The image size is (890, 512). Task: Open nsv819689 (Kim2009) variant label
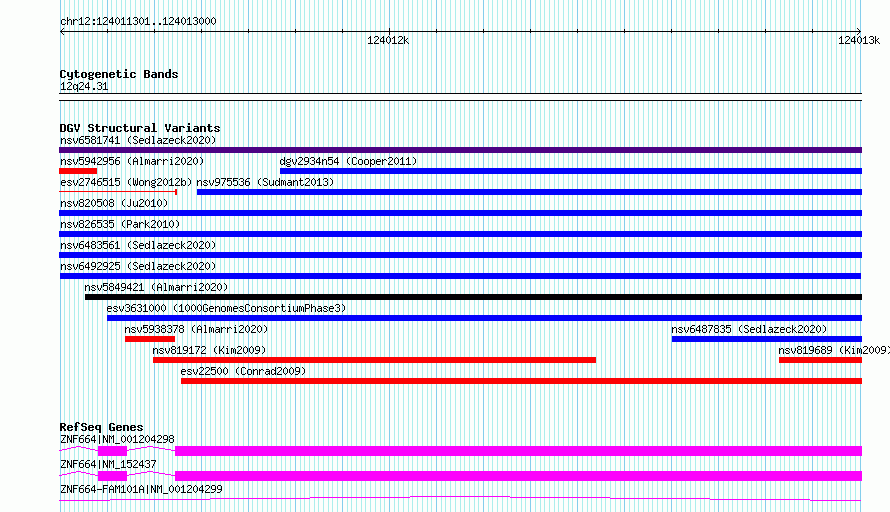(x=833, y=350)
